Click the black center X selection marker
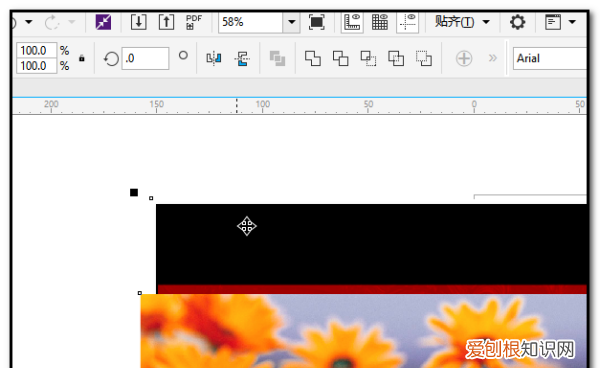Screen dimensions: 600x368 pyautogui.click(x=134, y=192)
